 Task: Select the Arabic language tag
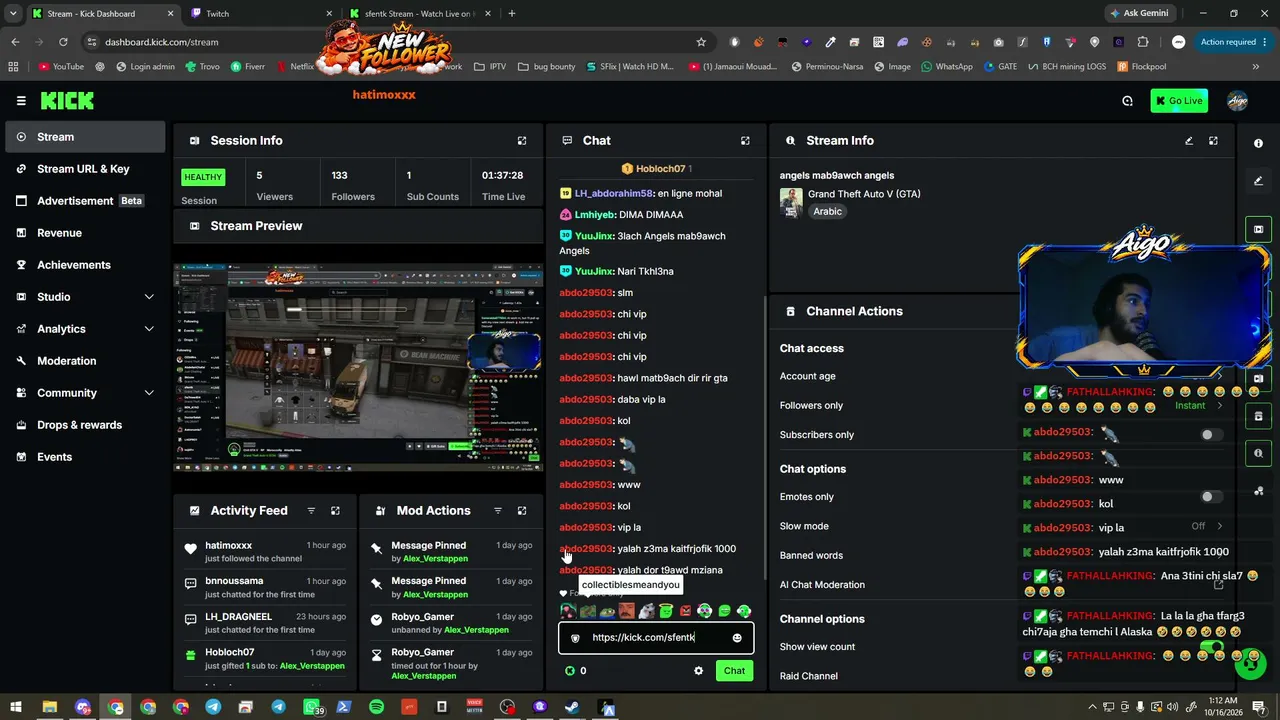click(828, 212)
